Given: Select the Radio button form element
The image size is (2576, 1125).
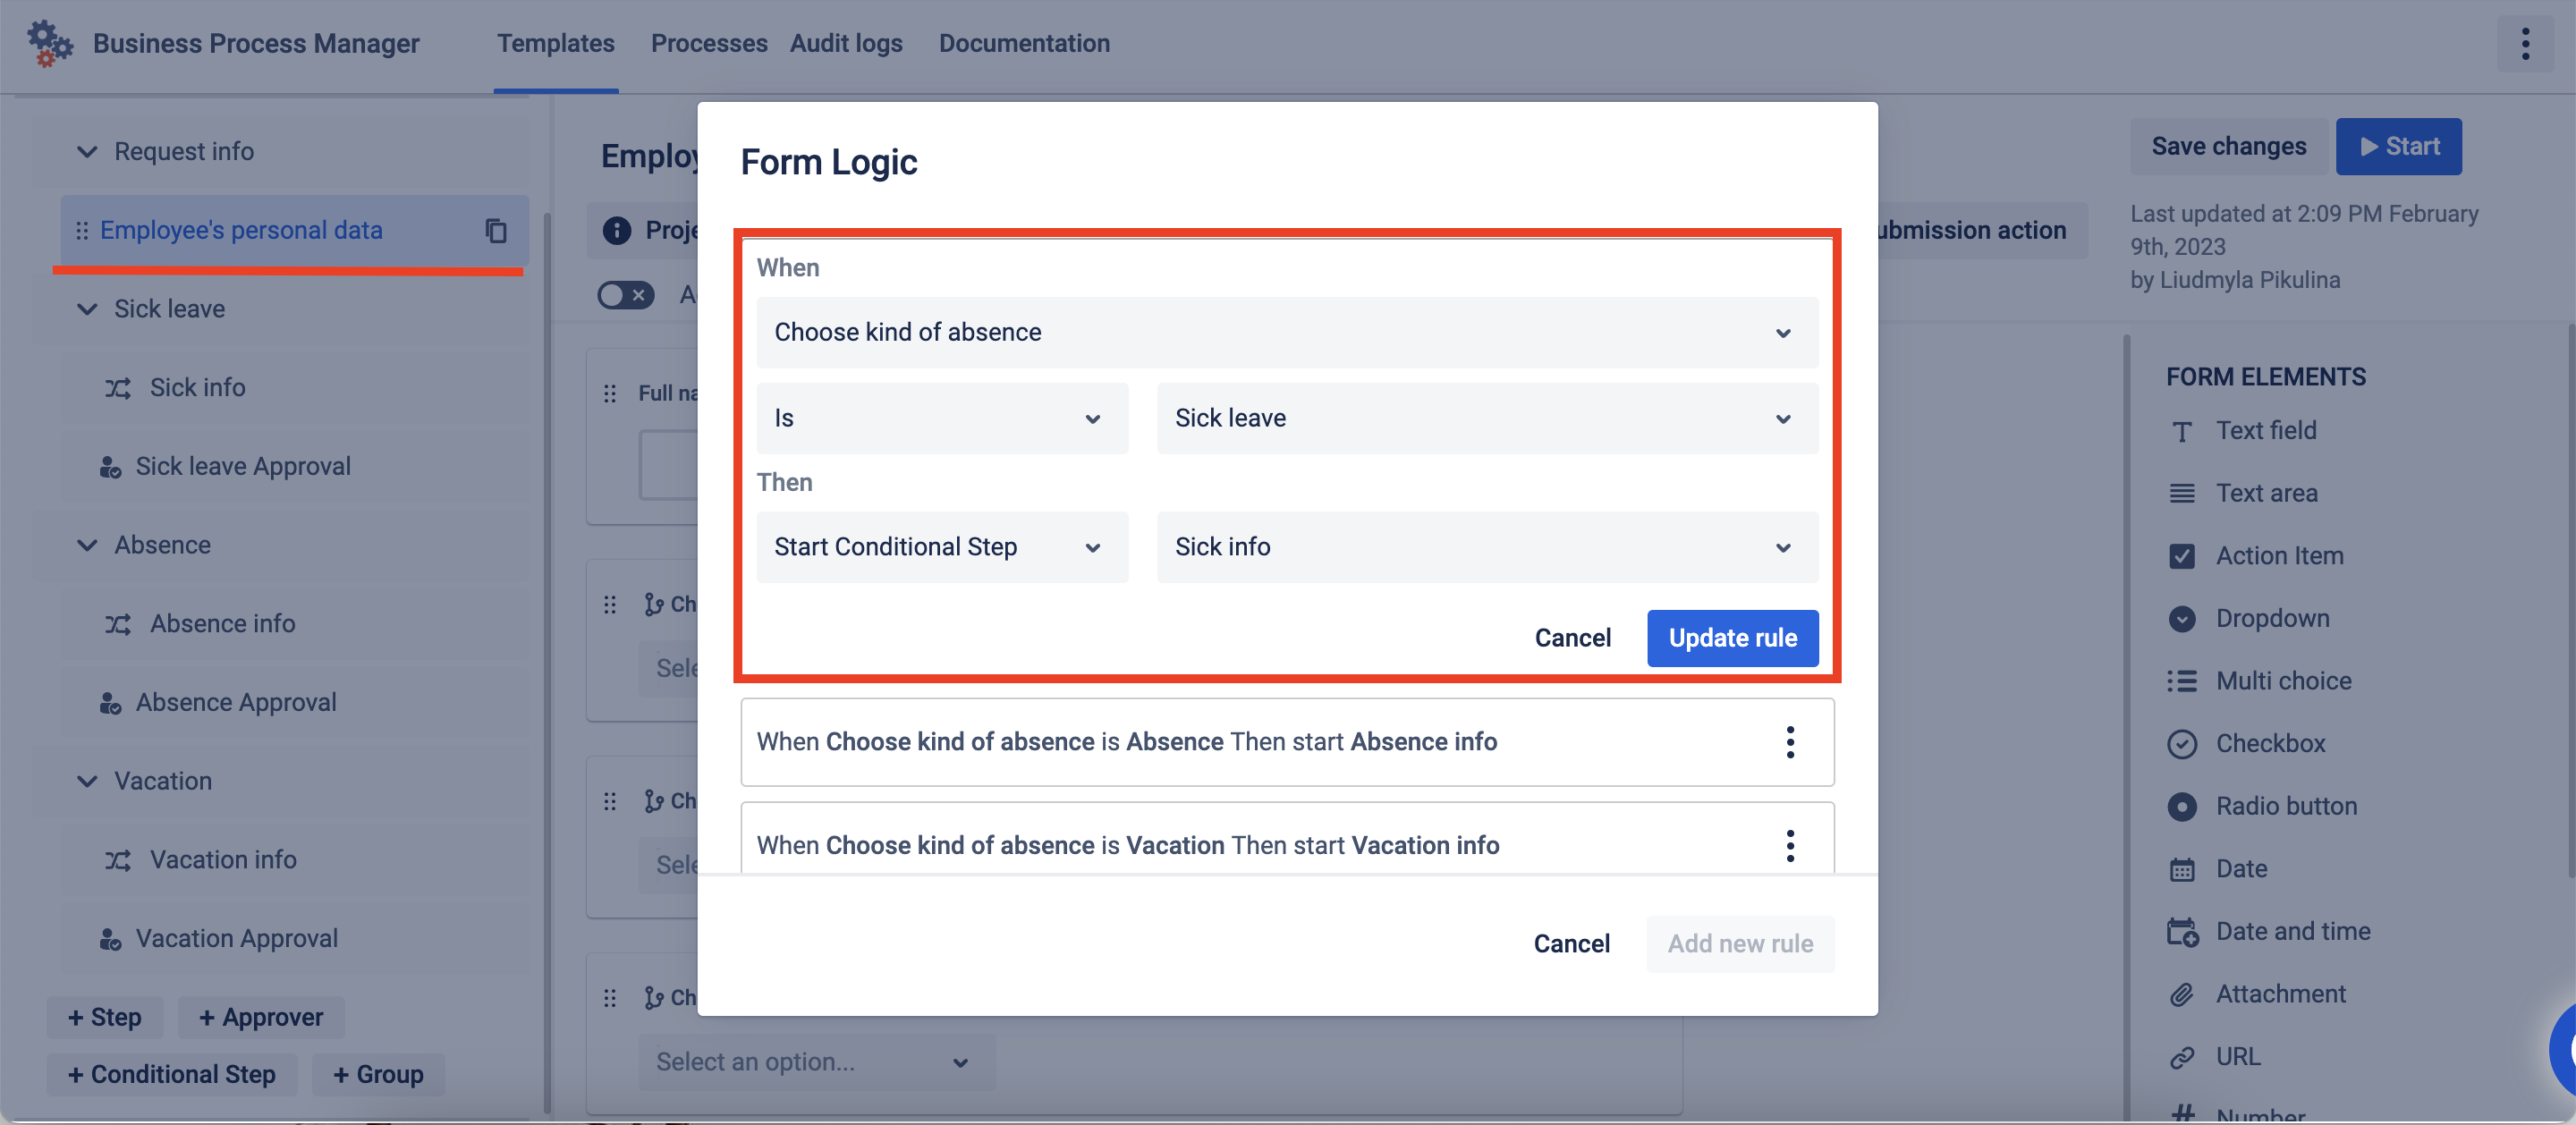Looking at the screenshot, I should click(2181, 807).
